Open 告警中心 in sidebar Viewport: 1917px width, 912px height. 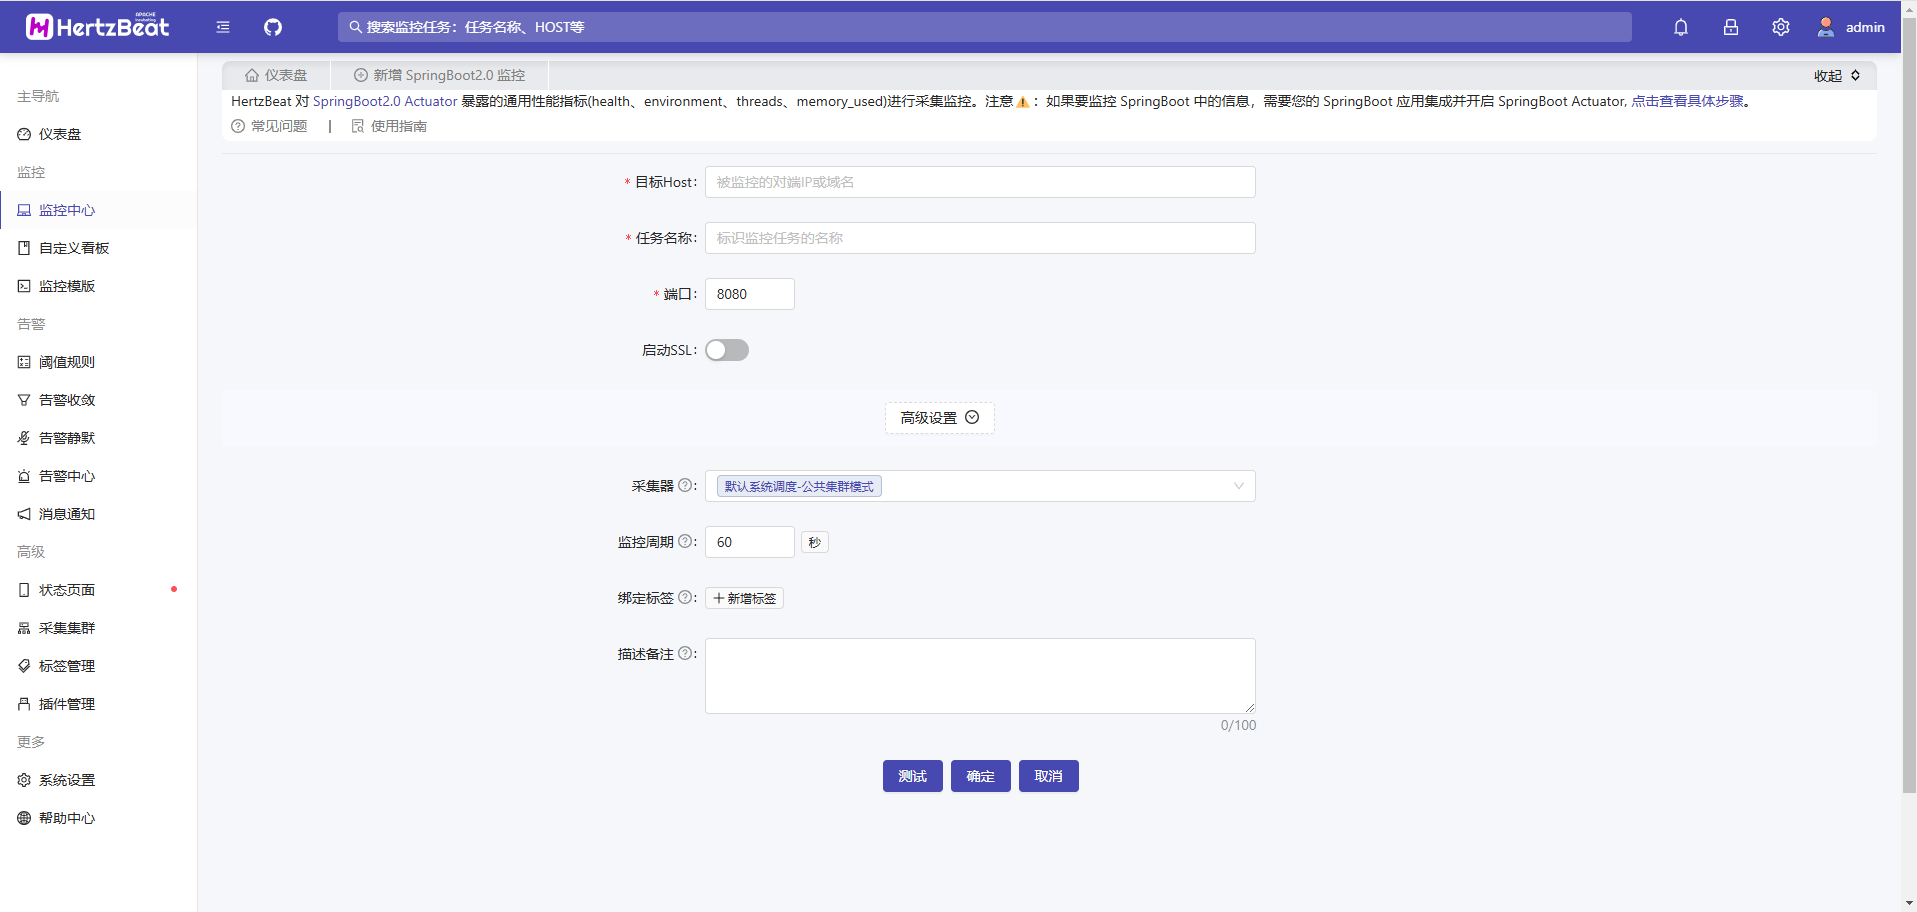(x=67, y=476)
